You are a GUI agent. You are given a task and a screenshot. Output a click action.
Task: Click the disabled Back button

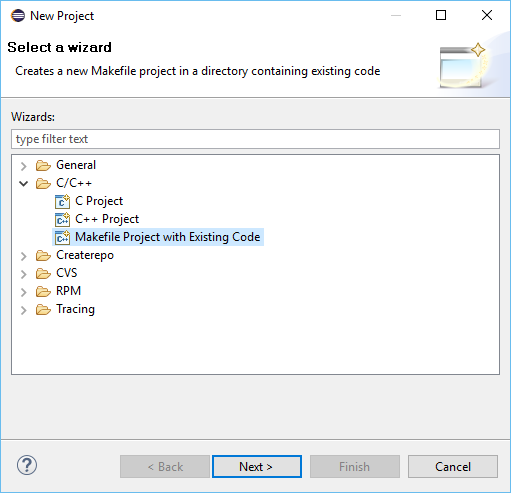point(165,466)
